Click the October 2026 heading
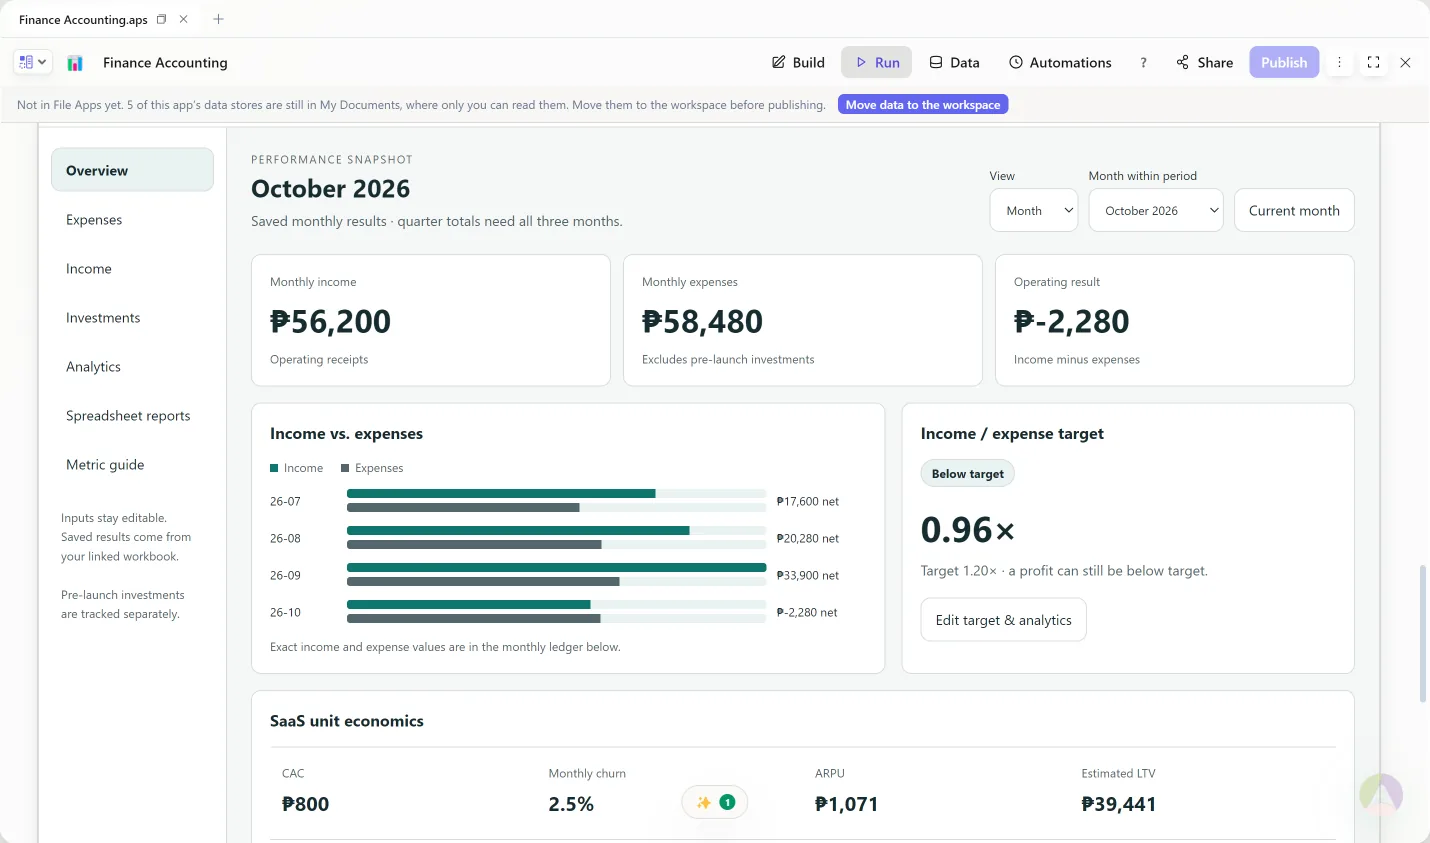 (x=331, y=189)
